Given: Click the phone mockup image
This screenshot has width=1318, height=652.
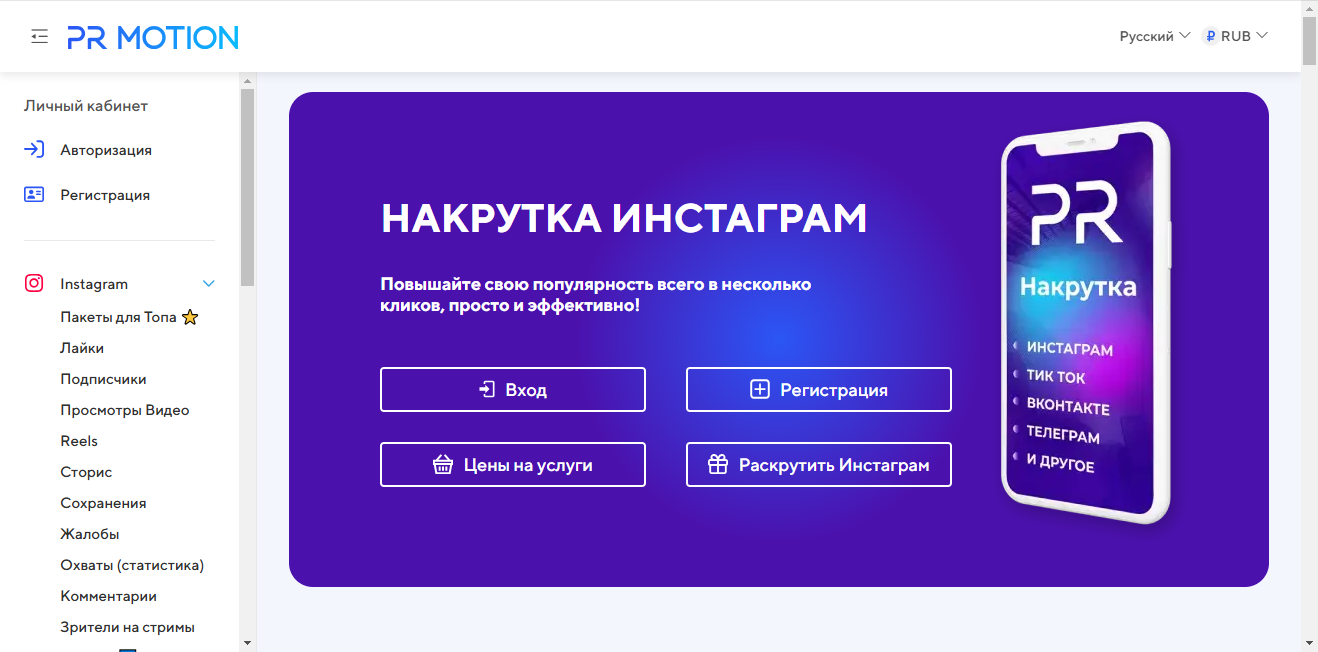Looking at the screenshot, I should point(1086,323).
